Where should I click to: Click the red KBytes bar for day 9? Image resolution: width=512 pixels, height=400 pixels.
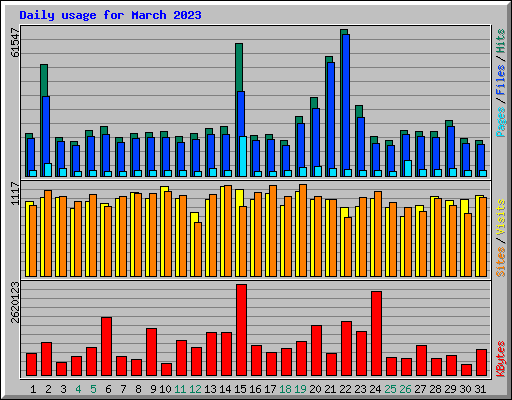pyautogui.click(x=151, y=352)
